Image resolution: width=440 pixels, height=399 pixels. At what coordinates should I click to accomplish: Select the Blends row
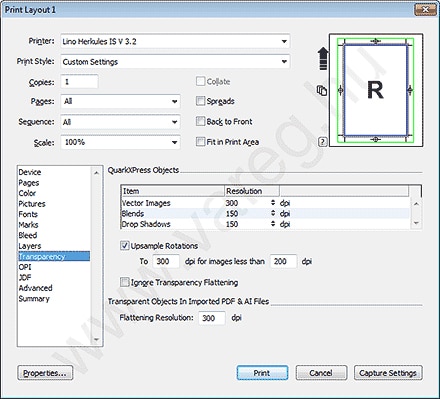(x=265, y=213)
